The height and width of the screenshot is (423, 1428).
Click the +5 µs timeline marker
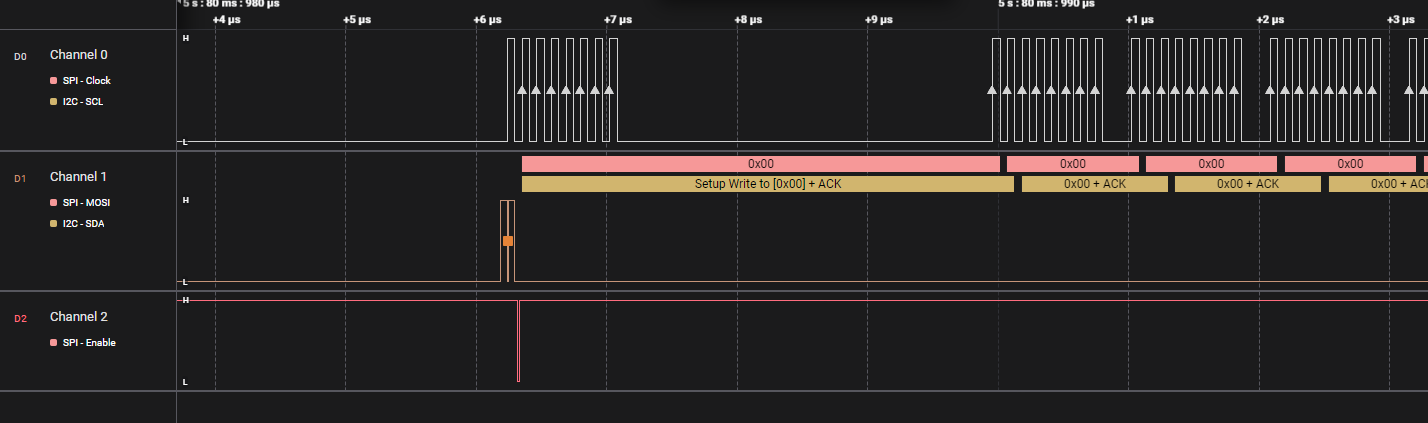point(357,19)
